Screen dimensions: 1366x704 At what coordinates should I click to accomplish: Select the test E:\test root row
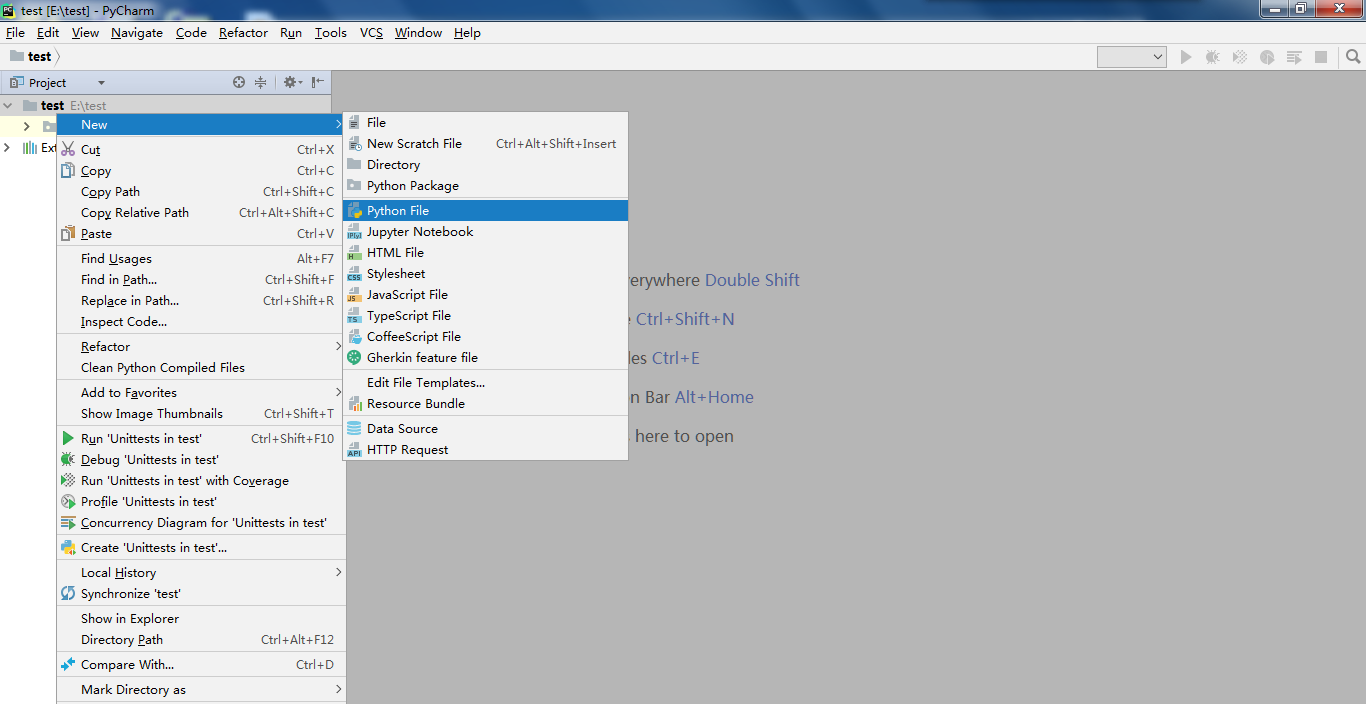point(165,105)
